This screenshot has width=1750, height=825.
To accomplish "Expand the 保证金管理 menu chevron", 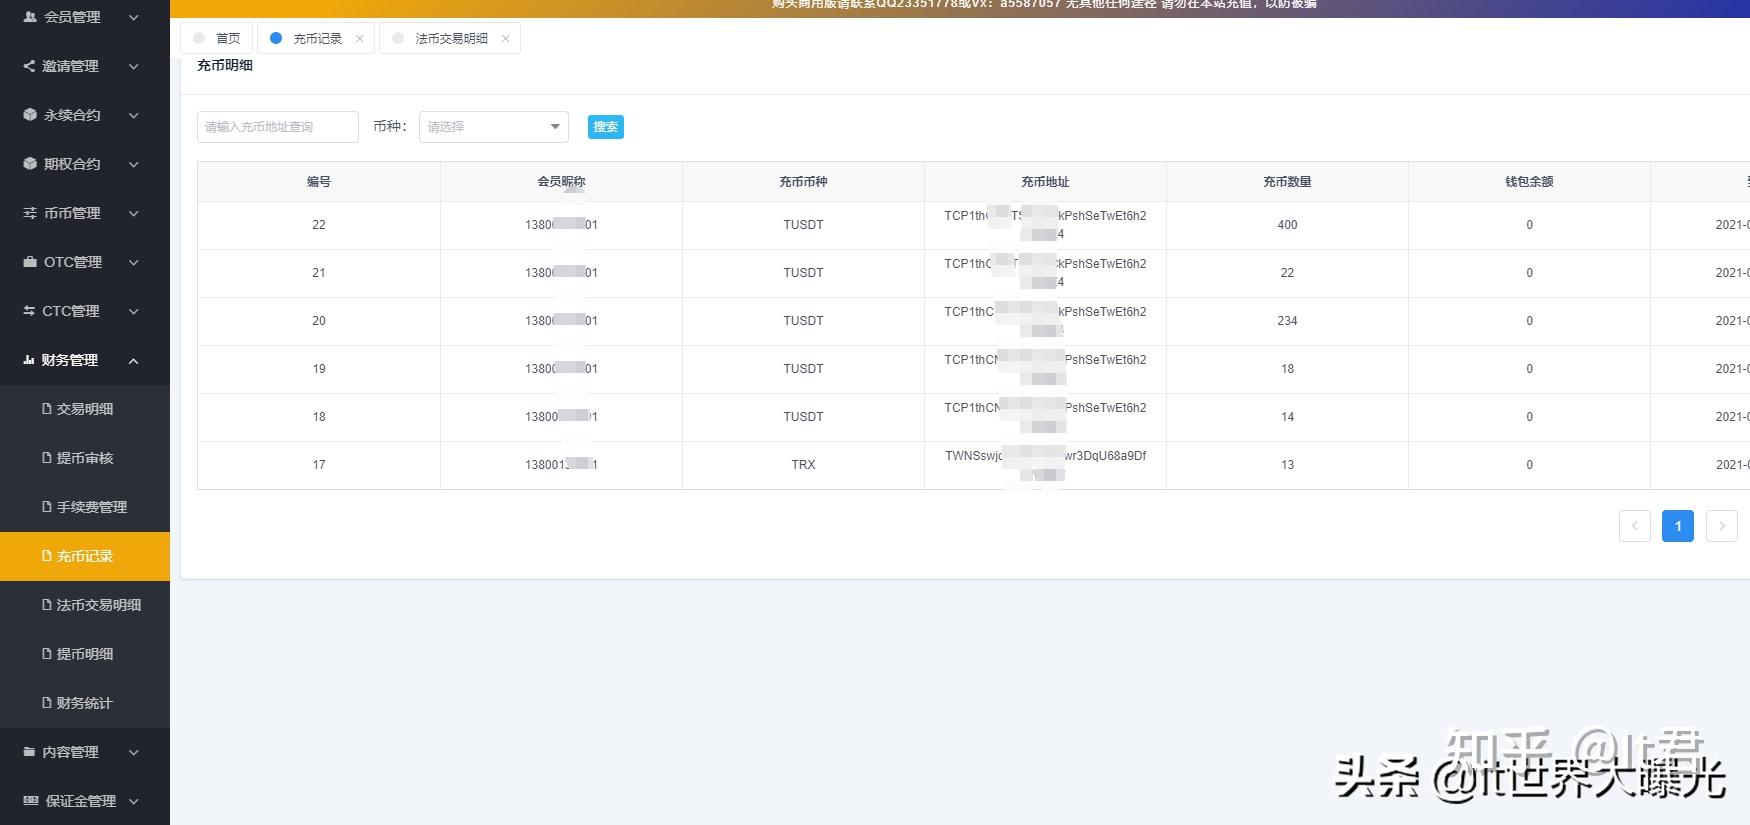I will (x=134, y=801).
